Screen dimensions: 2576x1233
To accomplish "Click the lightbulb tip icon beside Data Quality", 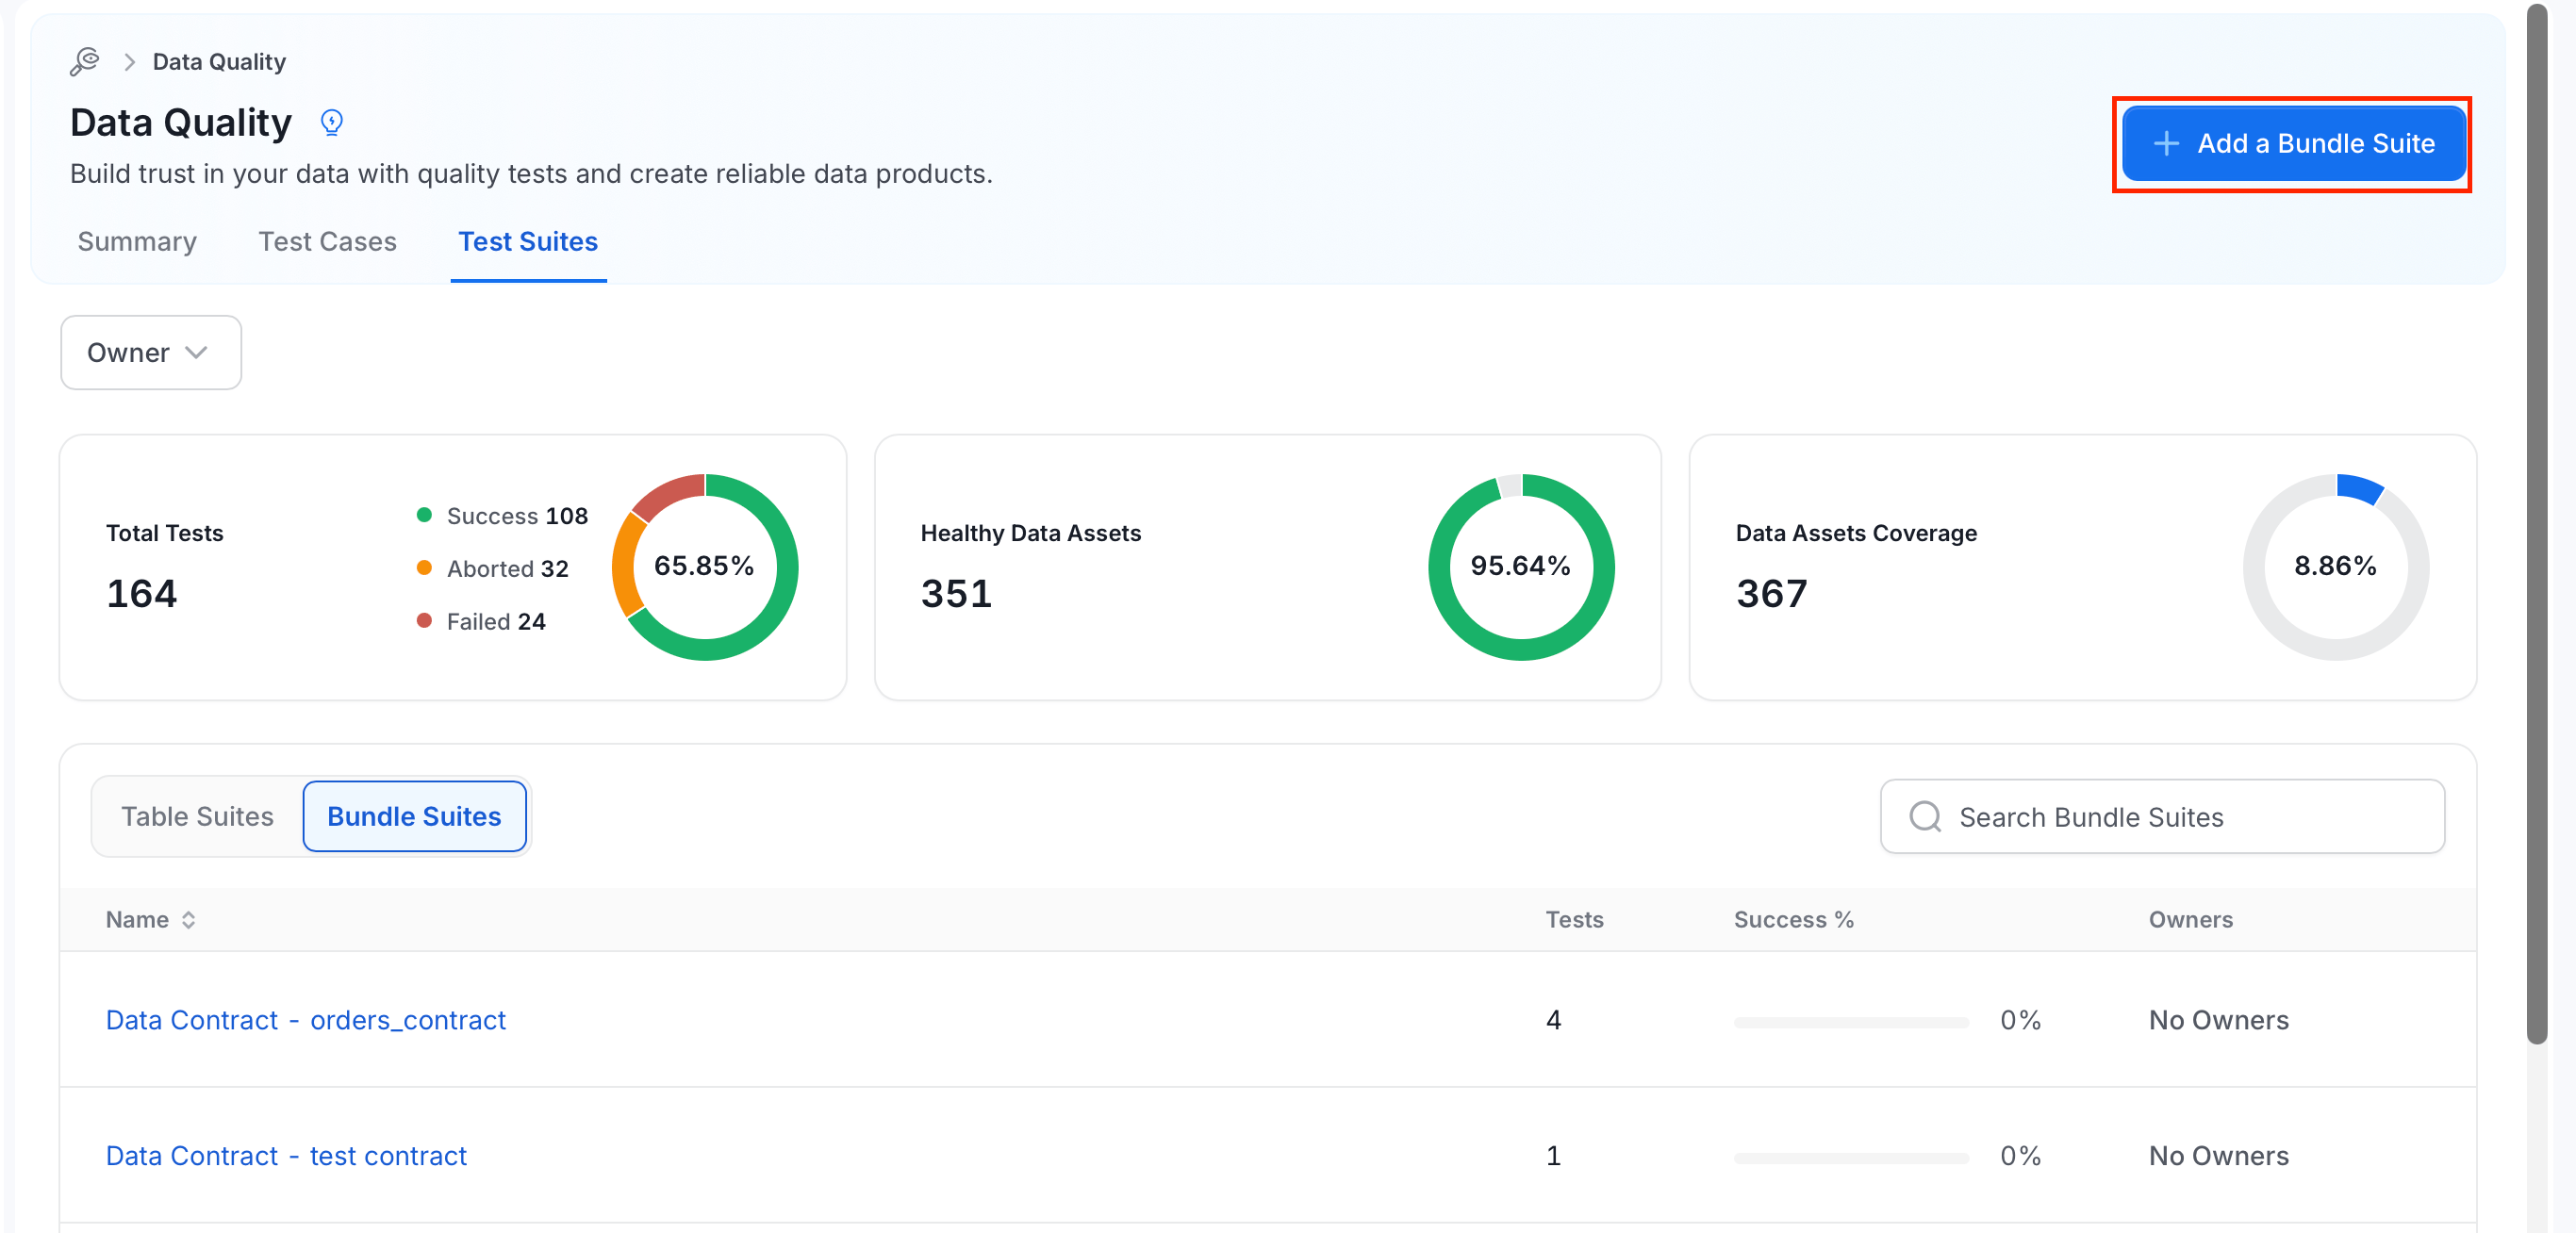I will [331, 122].
